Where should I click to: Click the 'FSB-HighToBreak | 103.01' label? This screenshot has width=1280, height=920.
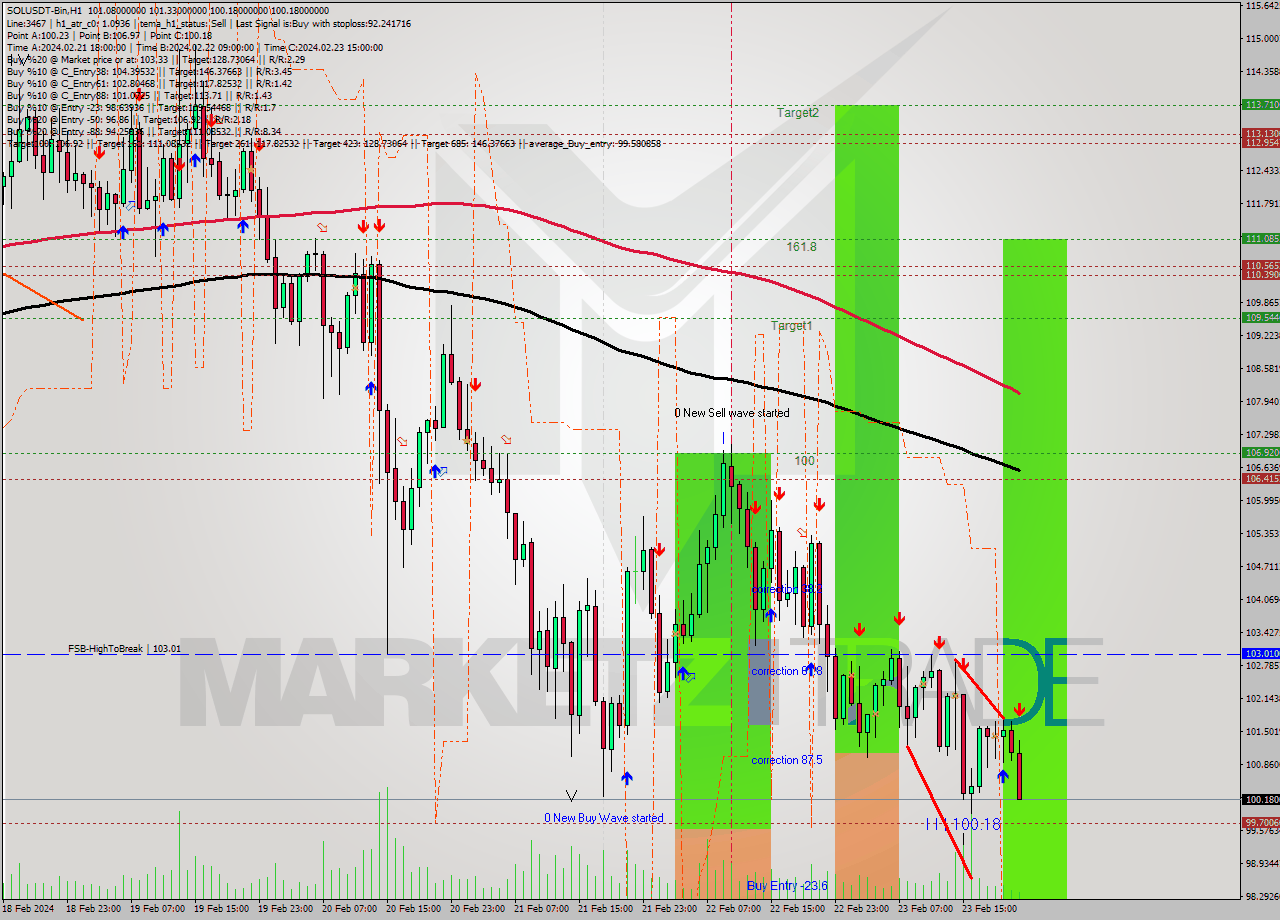pyautogui.click(x=125, y=648)
